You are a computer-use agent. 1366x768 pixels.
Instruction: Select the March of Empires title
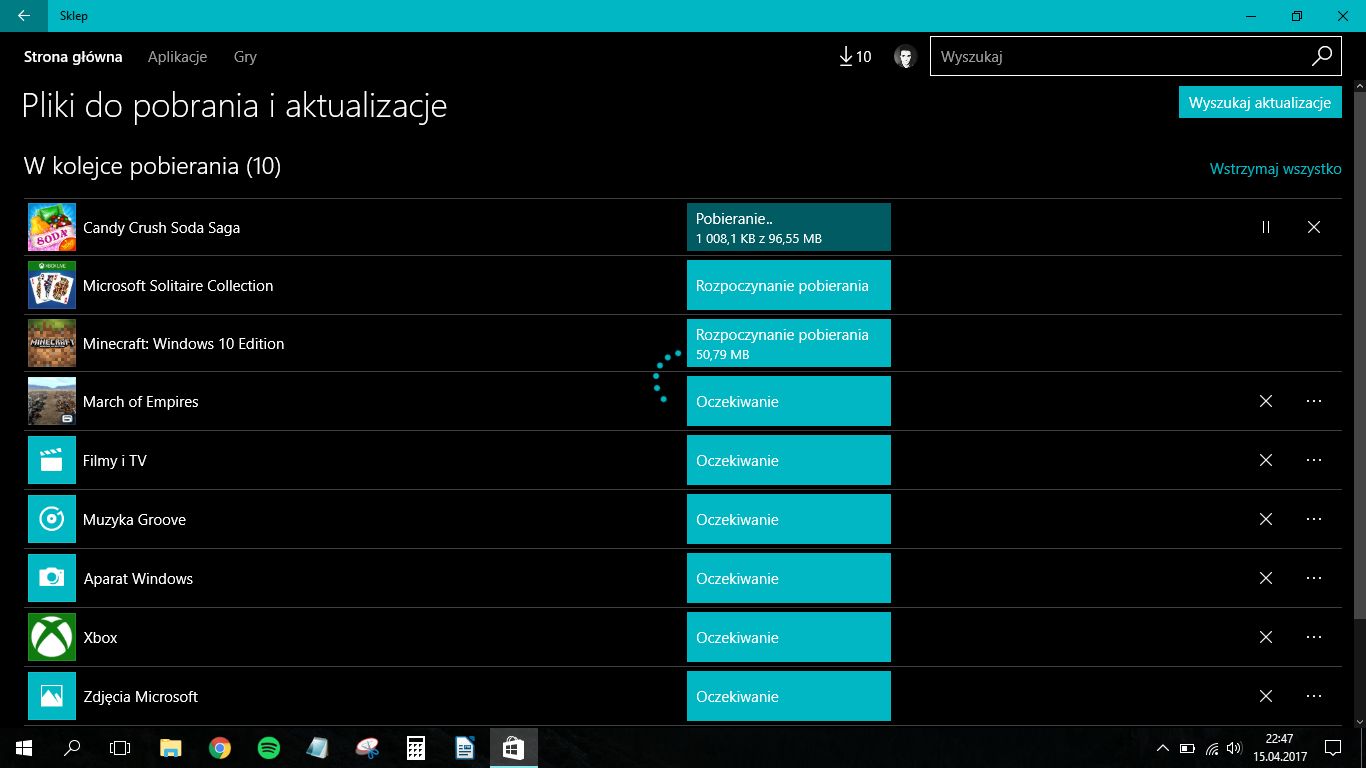[141, 402]
